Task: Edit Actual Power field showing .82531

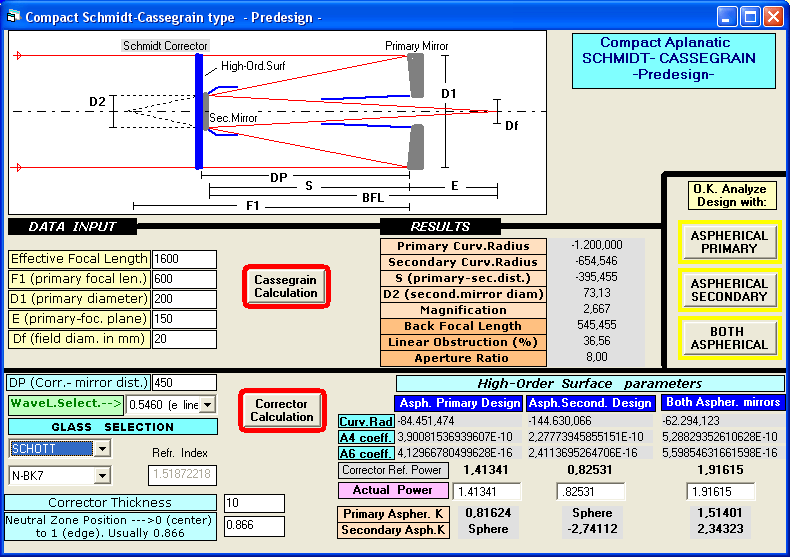Action: pos(590,492)
